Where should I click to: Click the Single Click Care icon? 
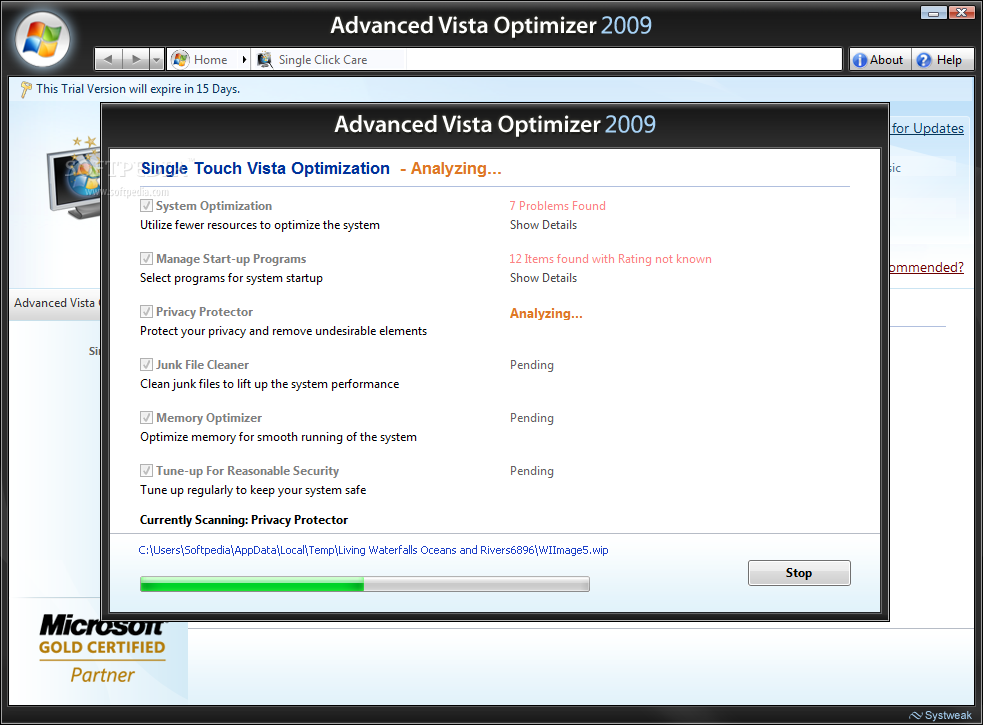point(265,60)
